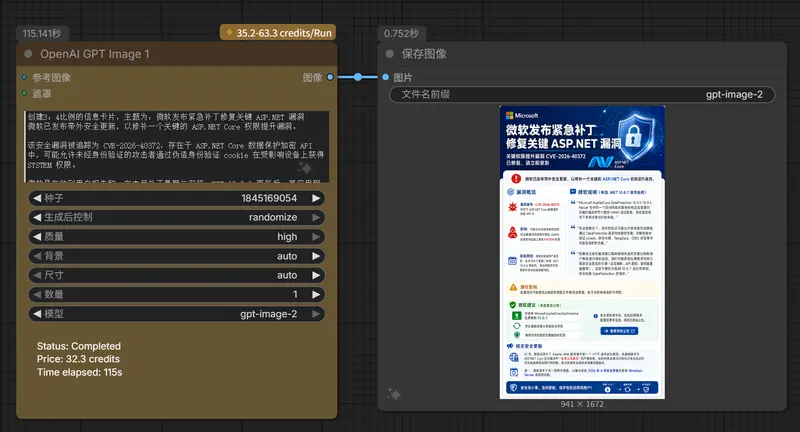Open the gpt-image-2 model list
Screen dimensions: 800x432
[268, 314]
